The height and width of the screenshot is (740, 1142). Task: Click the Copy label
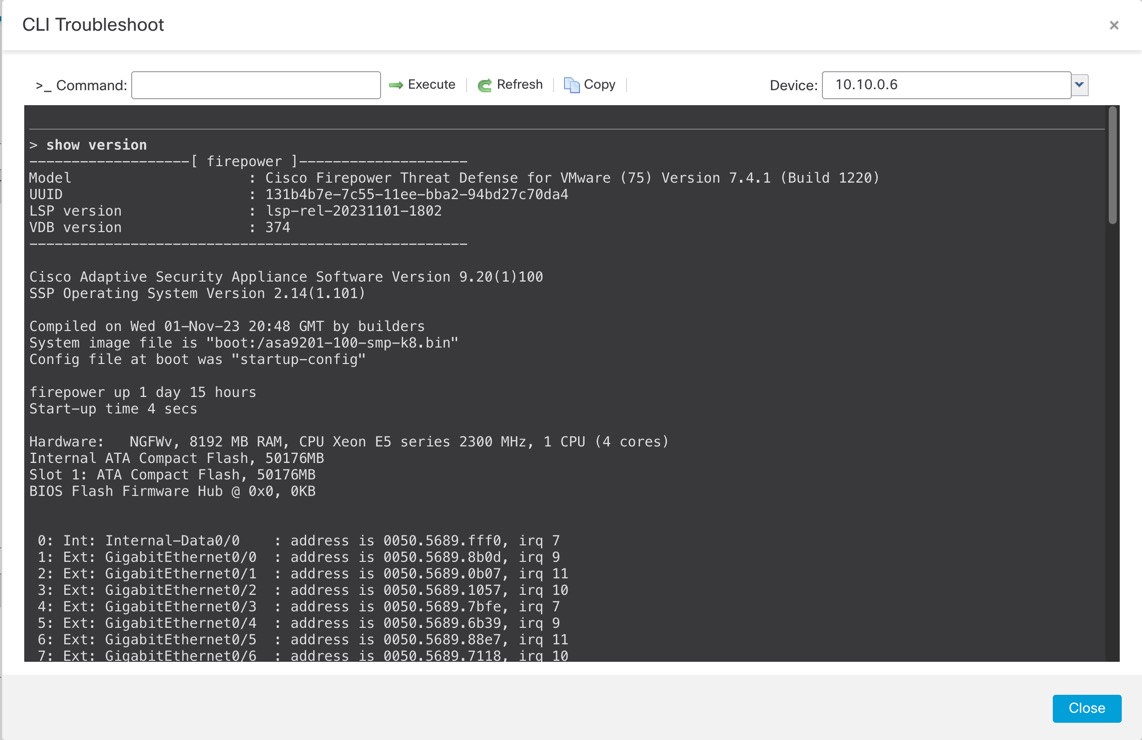tap(599, 84)
